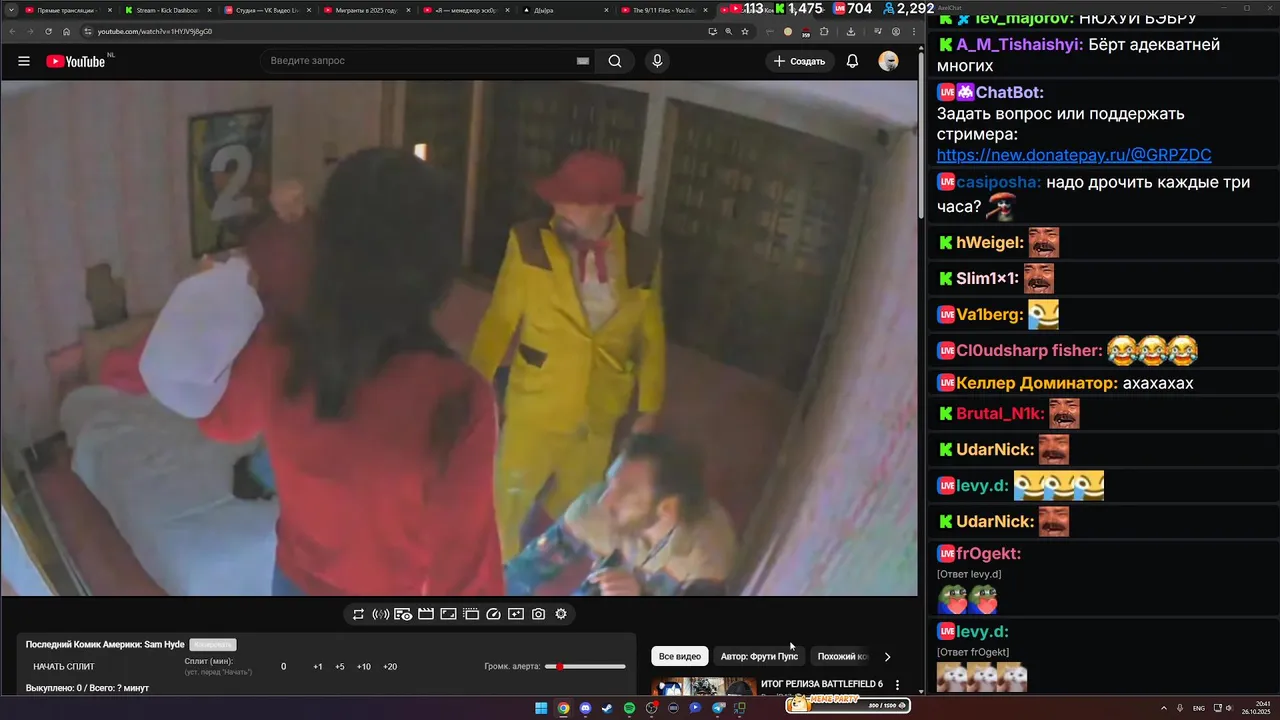Open the clock showing 20:41 in the taskbar

pyautogui.click(x=1255, y=708)
